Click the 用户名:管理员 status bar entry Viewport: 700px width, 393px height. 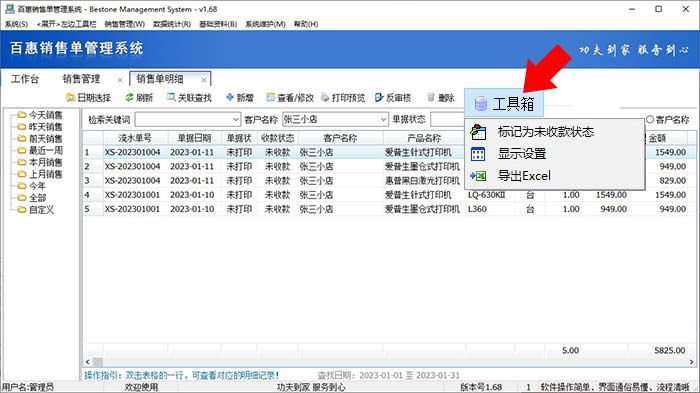28,387
